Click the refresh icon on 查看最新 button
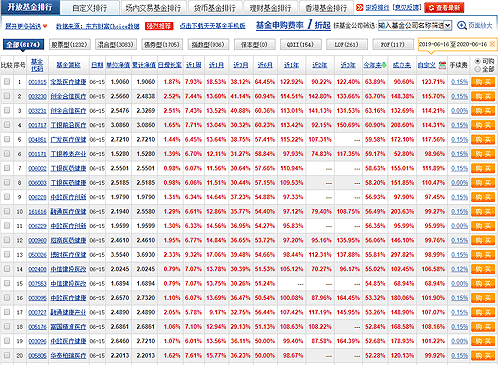Viewport: 500px width, 365px height. [431, 8]
